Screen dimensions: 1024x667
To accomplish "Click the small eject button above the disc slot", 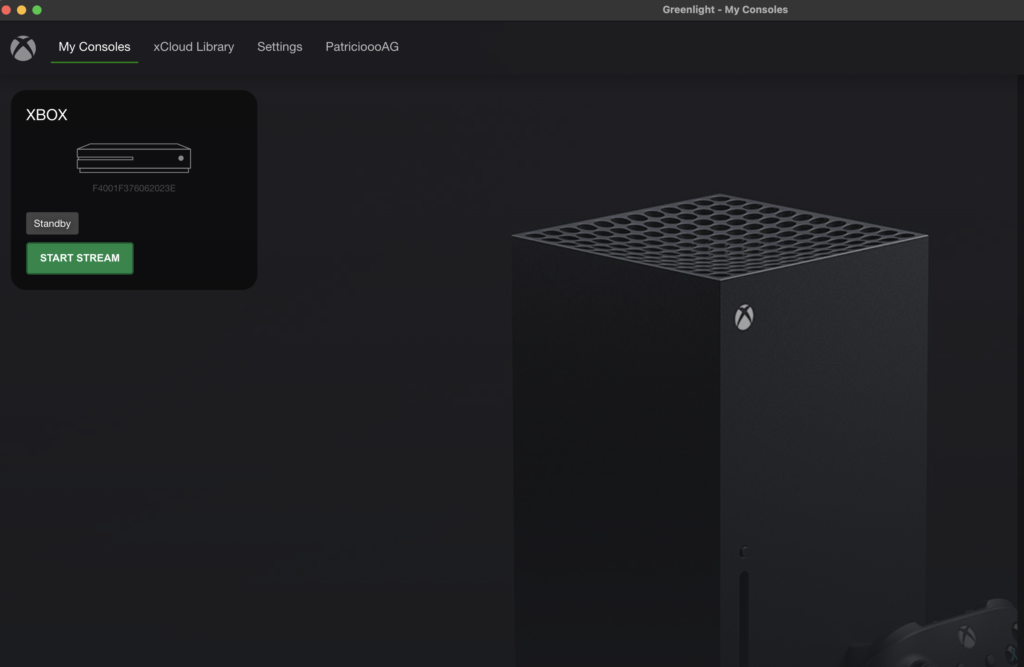I will (x=743, y=552).
